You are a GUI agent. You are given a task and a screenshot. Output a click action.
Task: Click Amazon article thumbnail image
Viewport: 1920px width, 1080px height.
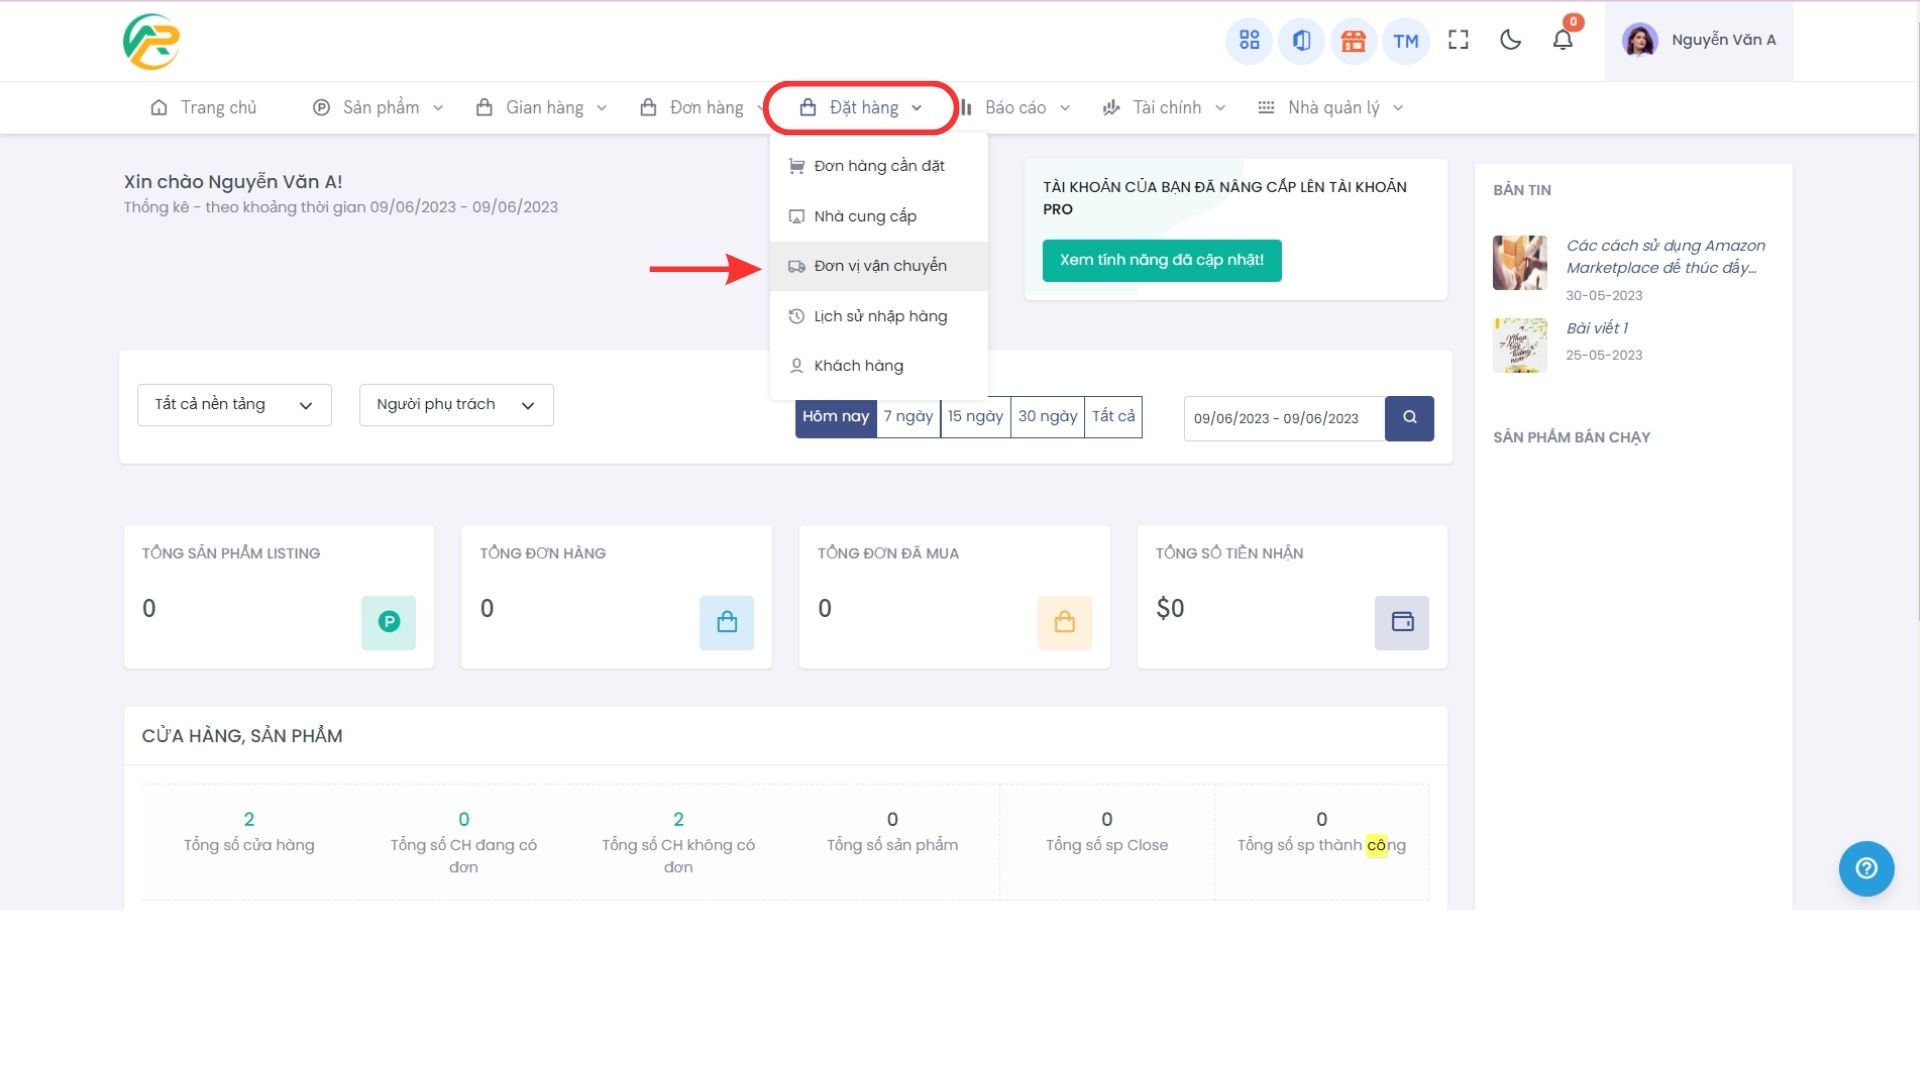click(x=1520, y=263)
